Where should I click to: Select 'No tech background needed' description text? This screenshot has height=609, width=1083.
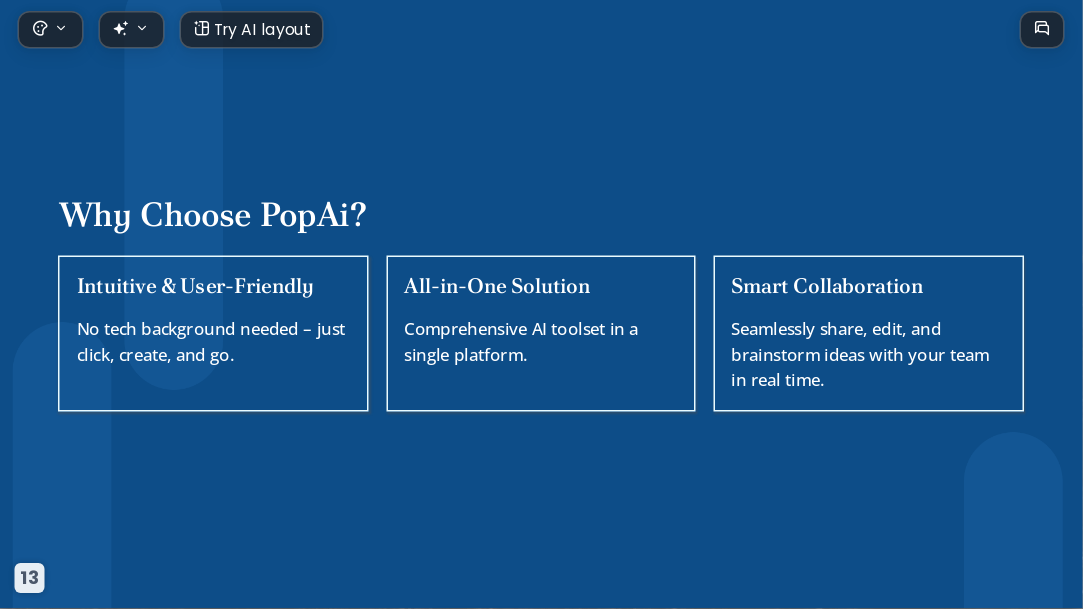tap(211, 342)
